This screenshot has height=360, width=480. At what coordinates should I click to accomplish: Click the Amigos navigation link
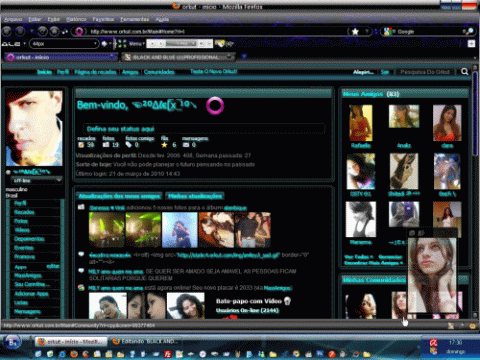130,72
